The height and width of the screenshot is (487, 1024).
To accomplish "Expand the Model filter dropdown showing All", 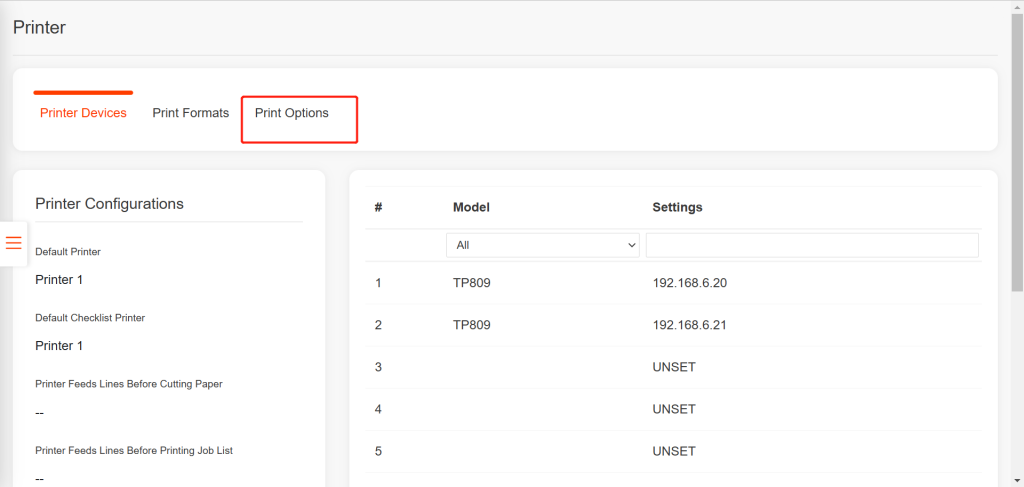I will click(x=542, y=245).
